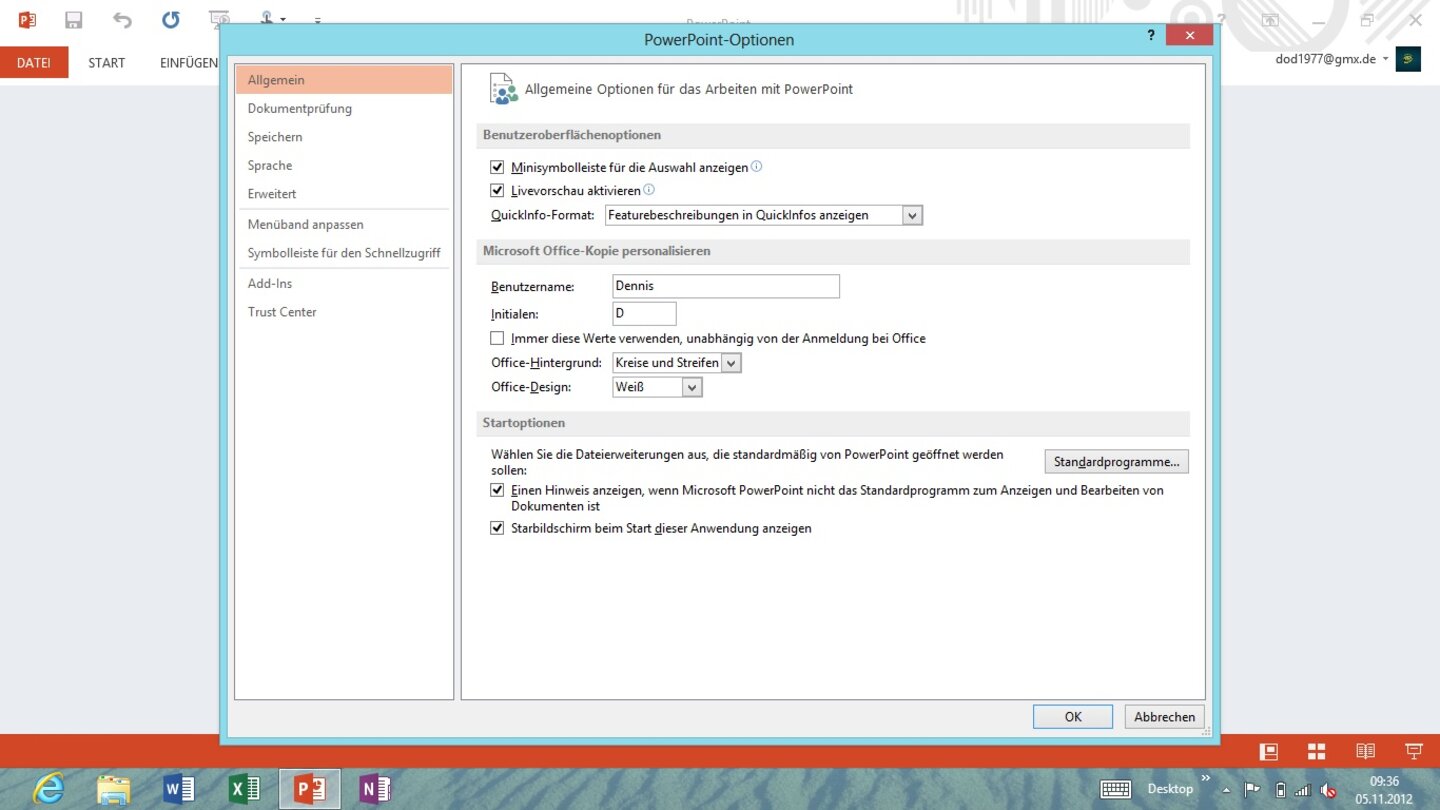
Task: Click the battery icon in system tray
Action: click(x=1280, y=790)
